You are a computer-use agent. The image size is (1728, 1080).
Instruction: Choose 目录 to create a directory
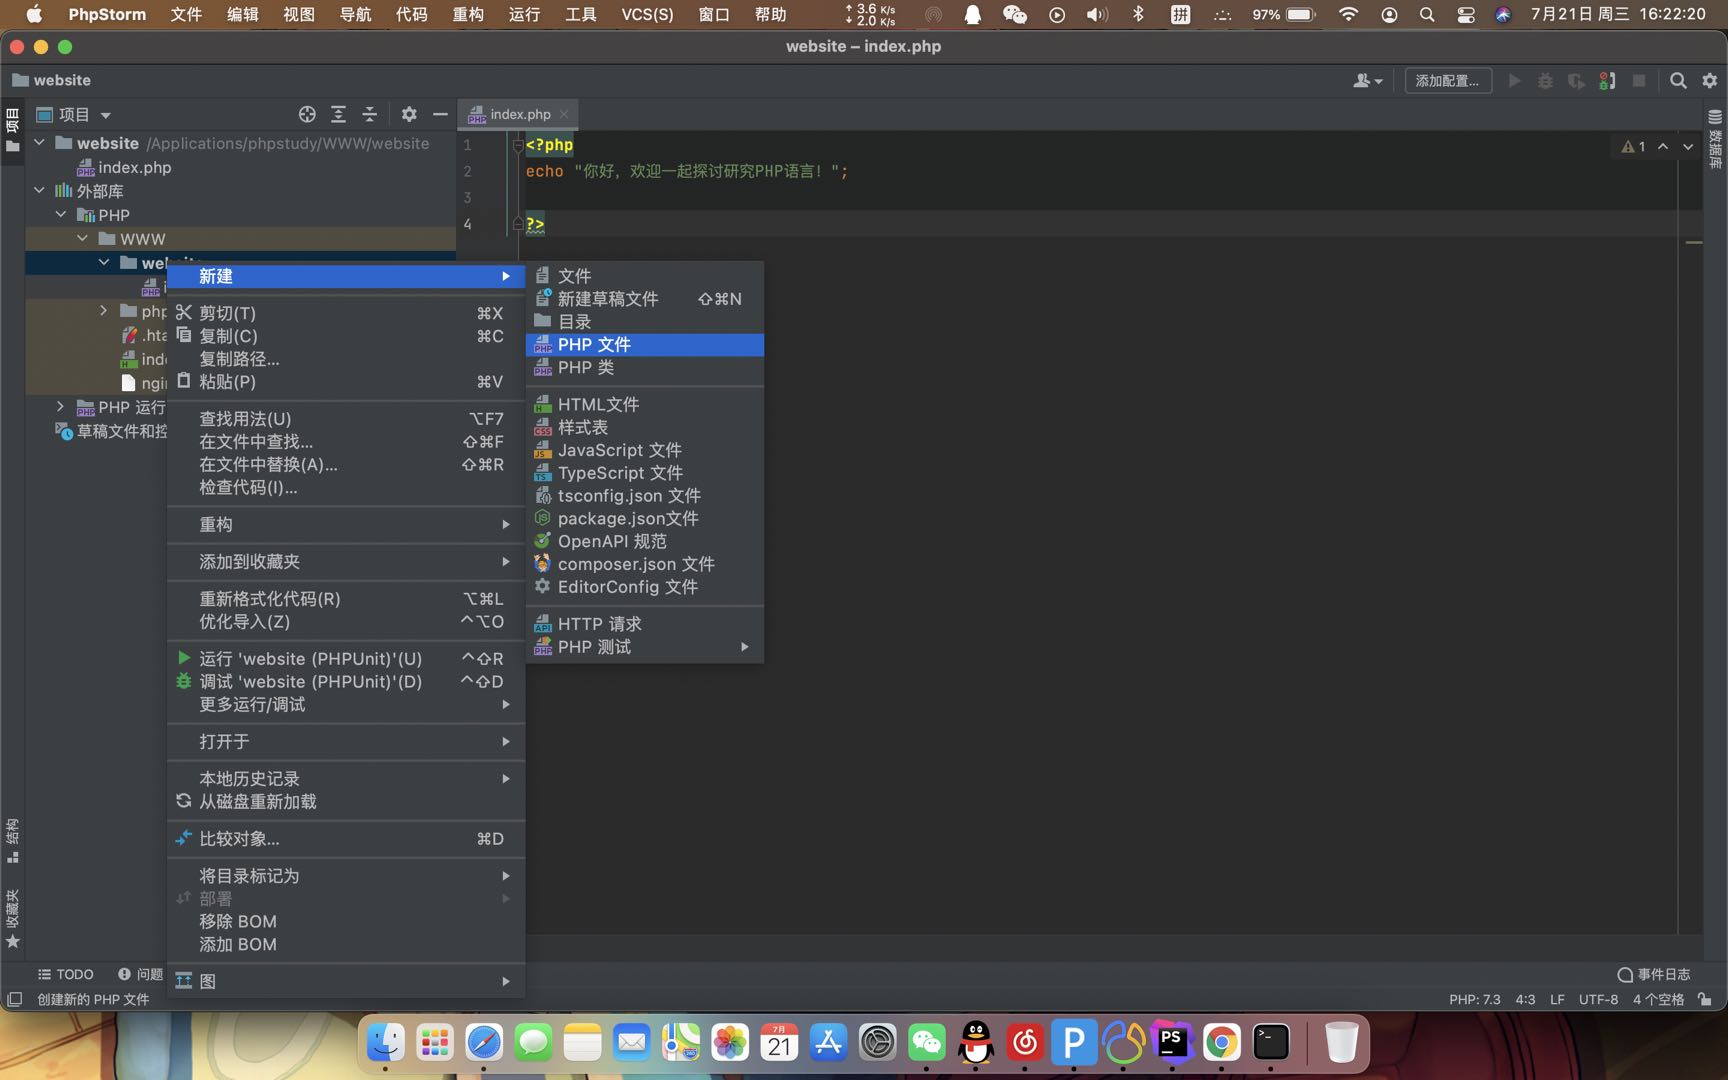(x=645, y=321)
